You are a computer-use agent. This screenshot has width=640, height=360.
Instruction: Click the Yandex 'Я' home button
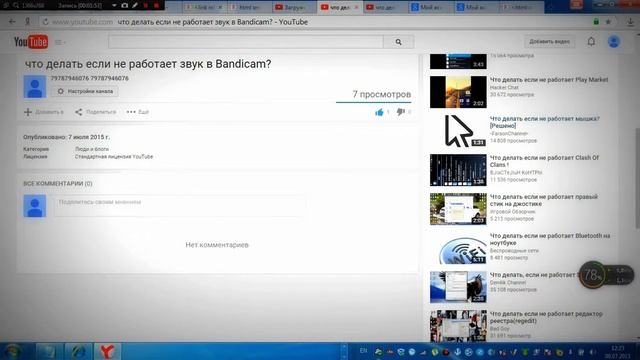(28, 22)
